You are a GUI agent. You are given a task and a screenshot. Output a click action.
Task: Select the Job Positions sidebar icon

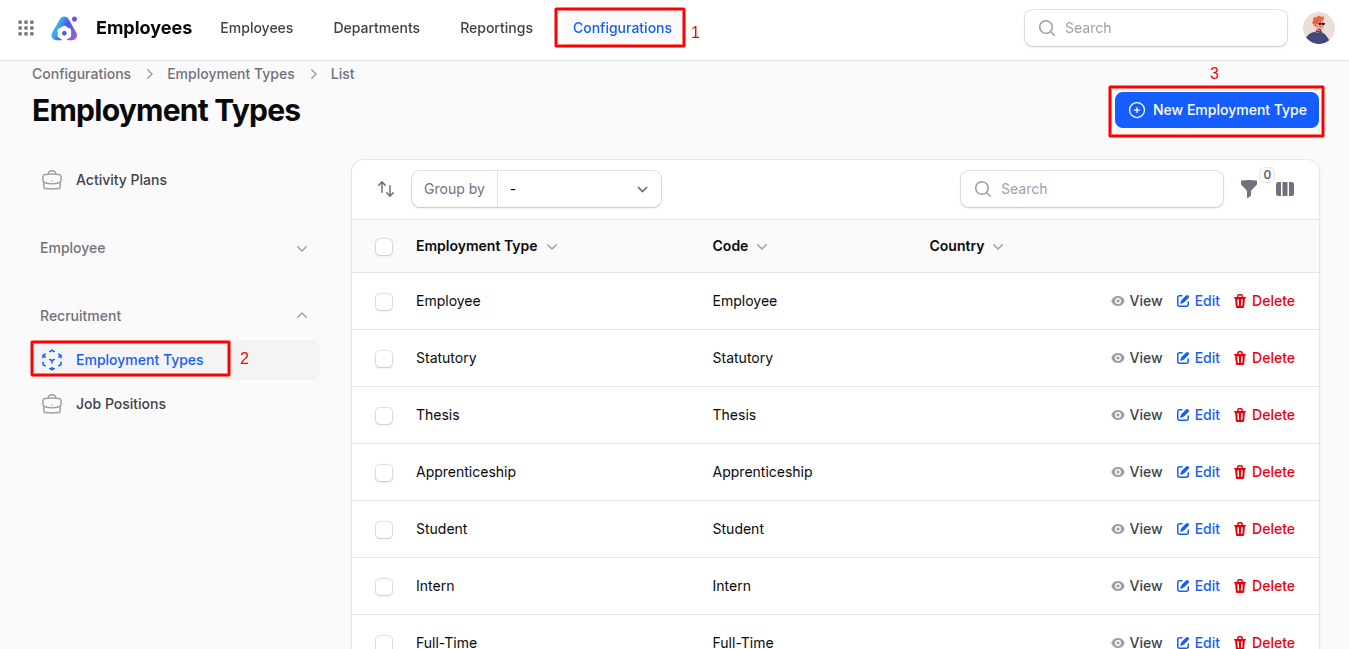[x=51, y=404]
